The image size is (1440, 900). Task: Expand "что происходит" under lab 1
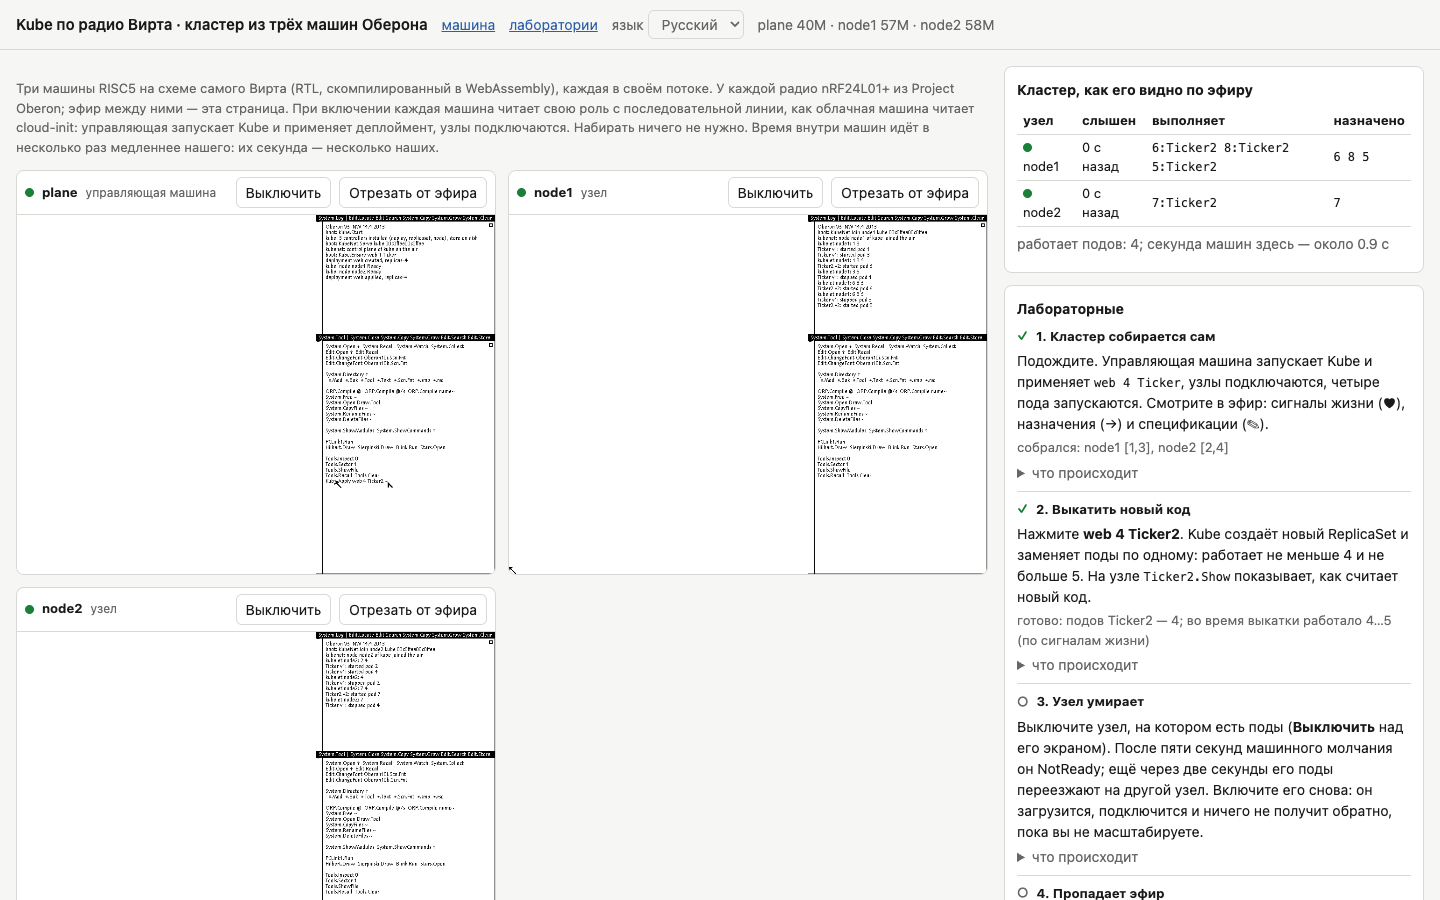pyautogui.click(x=1077, y=473)
